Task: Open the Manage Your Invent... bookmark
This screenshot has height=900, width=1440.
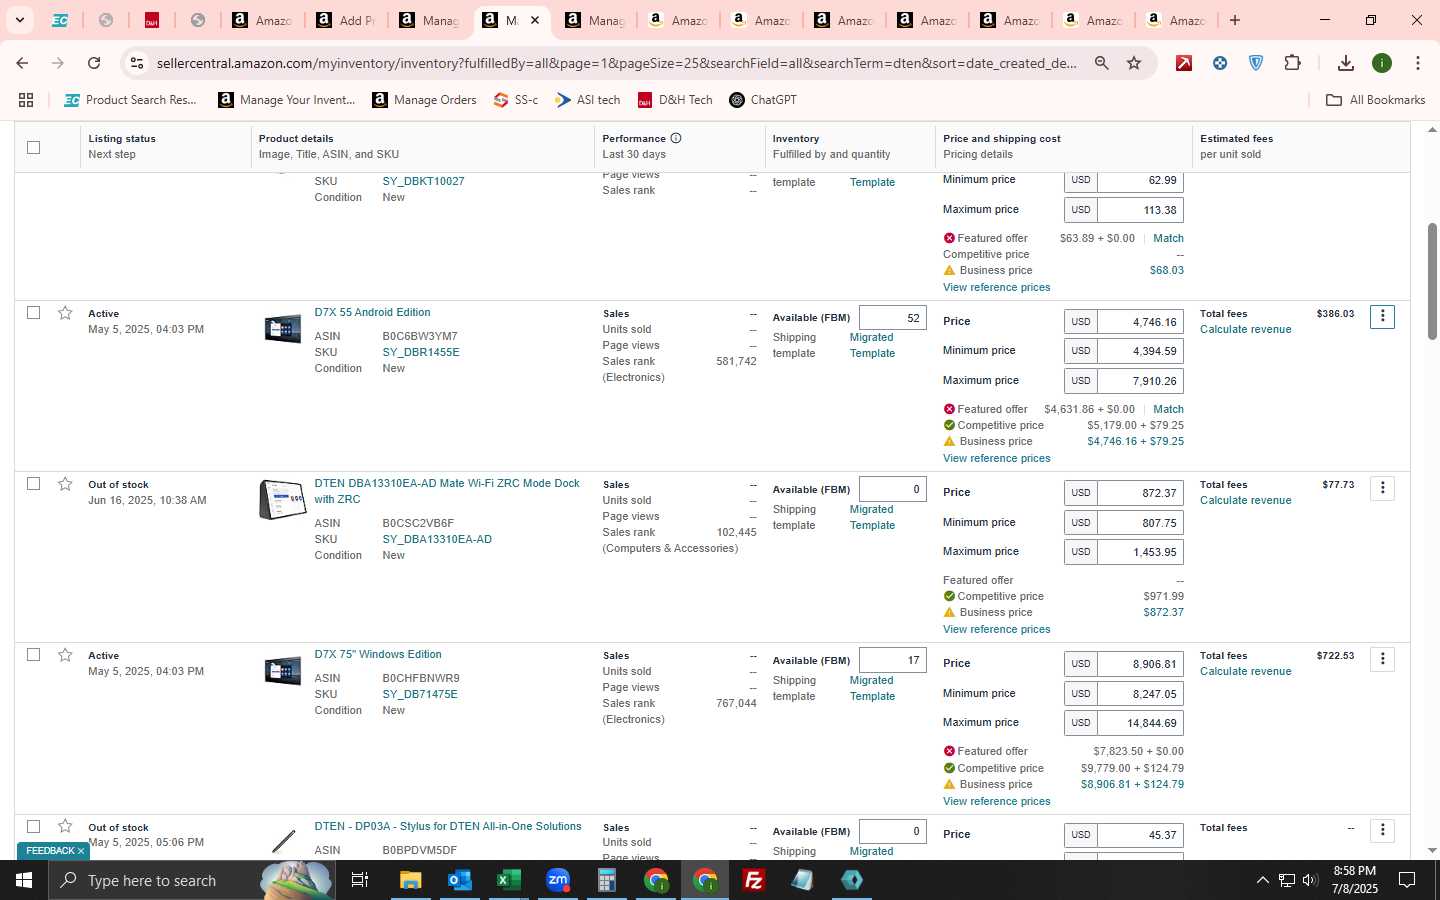Action: pyautogui.click(x=287, y=100)
